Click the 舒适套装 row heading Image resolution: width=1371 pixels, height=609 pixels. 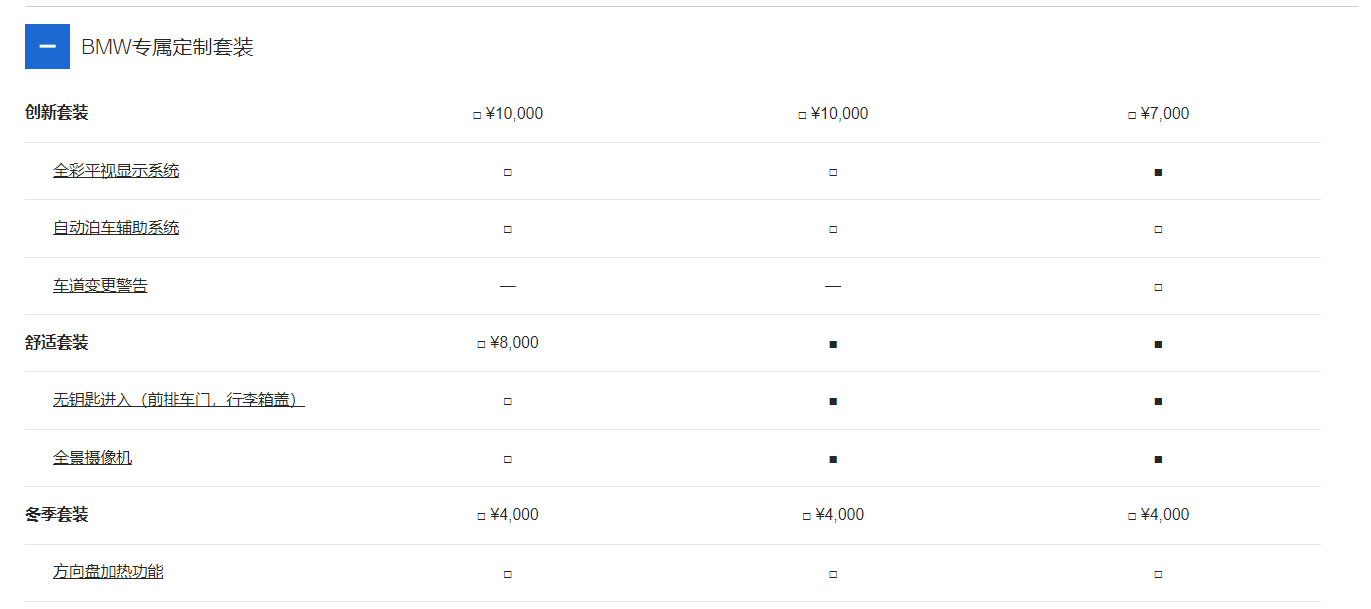click(x=57, y=343)
